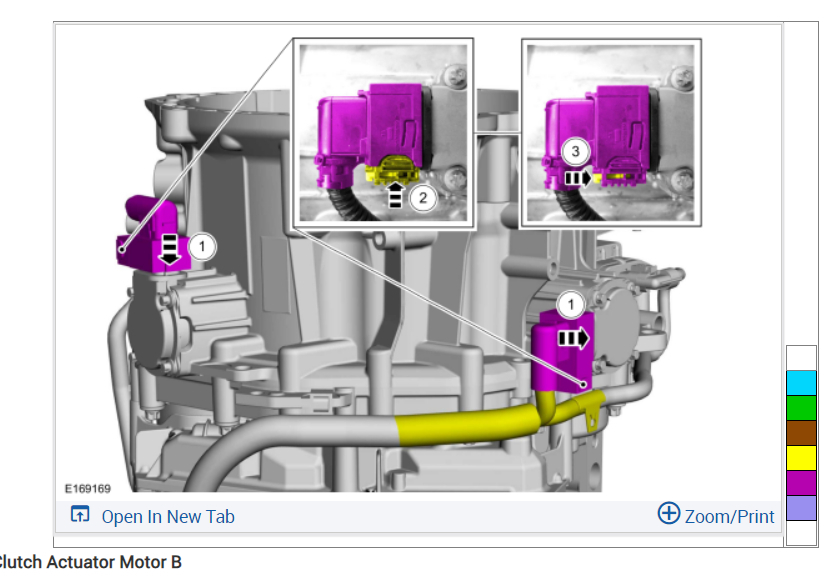
Task: Click the E169169 illustration number
Action: (x=88, y=488)
